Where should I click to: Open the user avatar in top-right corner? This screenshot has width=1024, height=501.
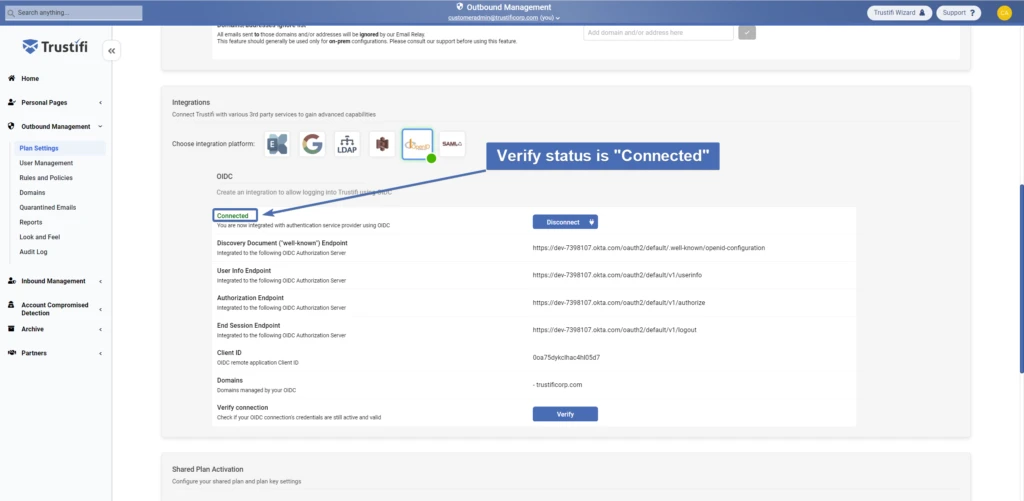click(x=1004, y=13)
